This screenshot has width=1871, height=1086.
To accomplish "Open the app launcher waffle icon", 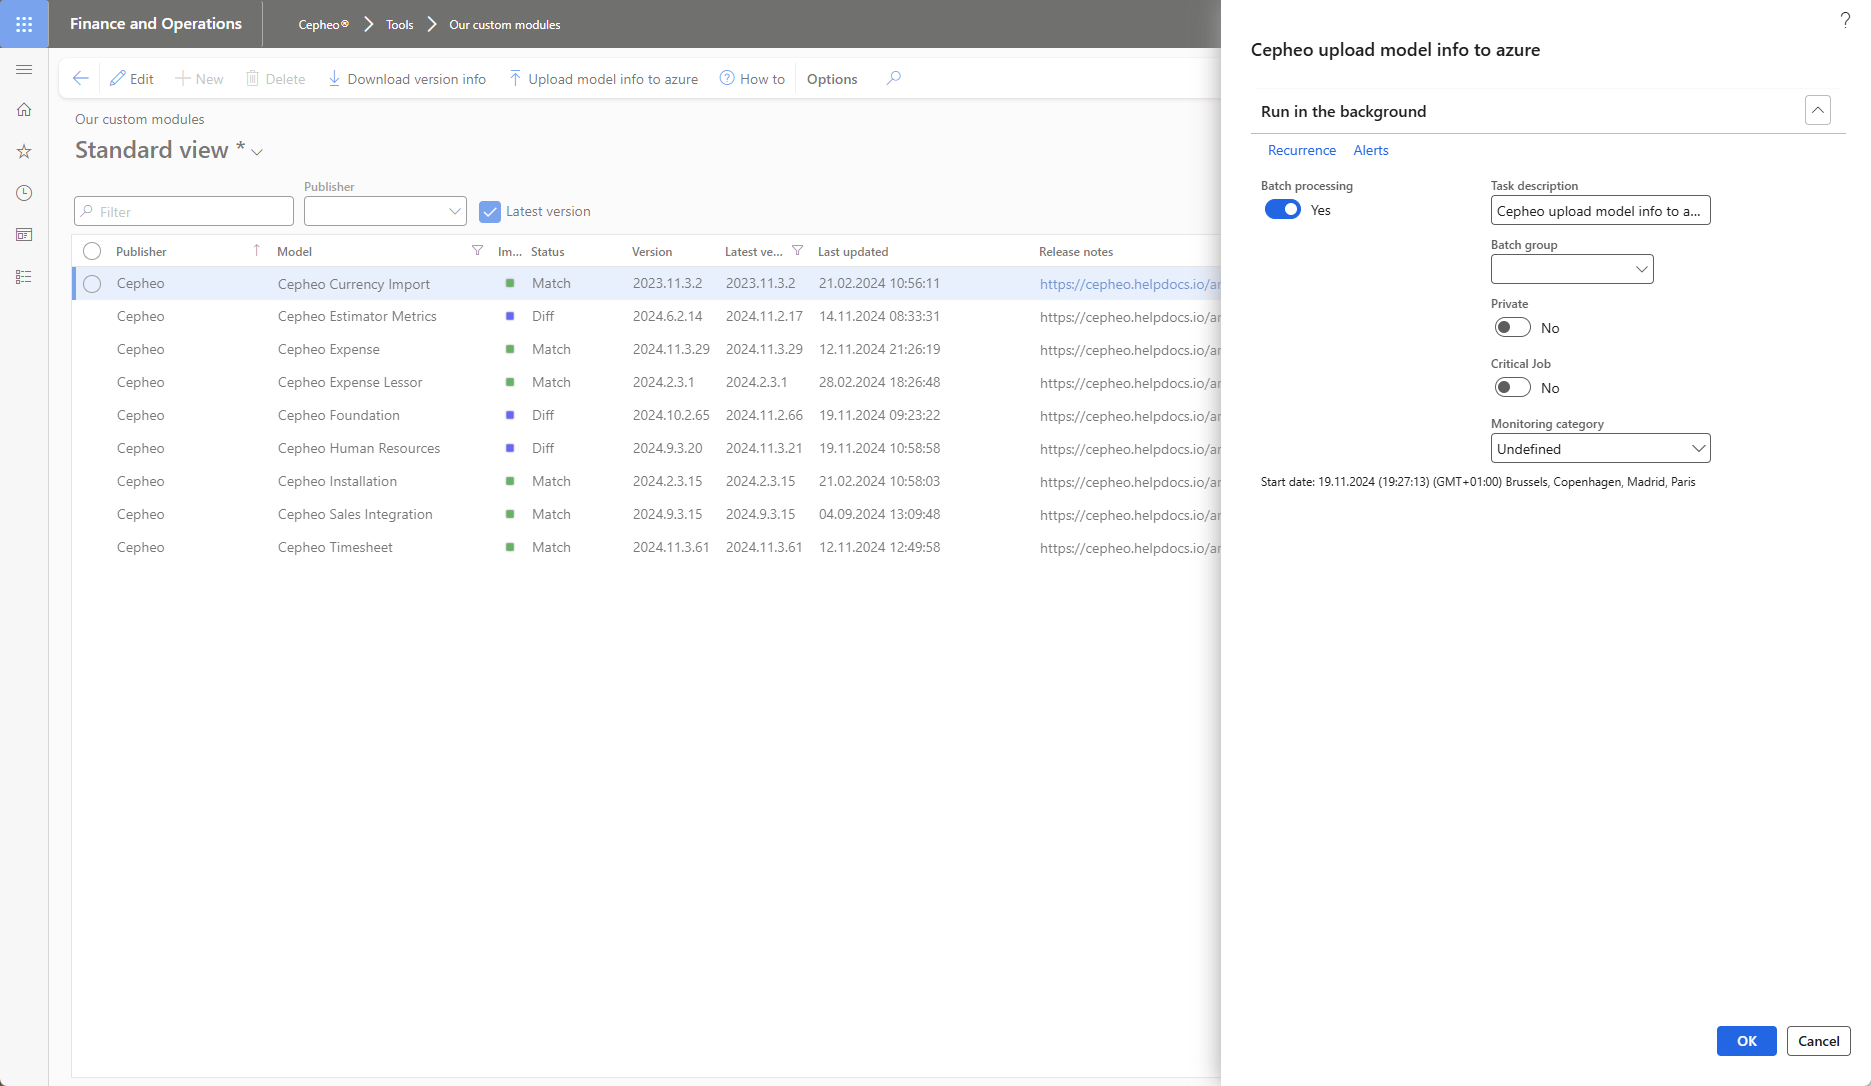I will click(x=24, y=24).
